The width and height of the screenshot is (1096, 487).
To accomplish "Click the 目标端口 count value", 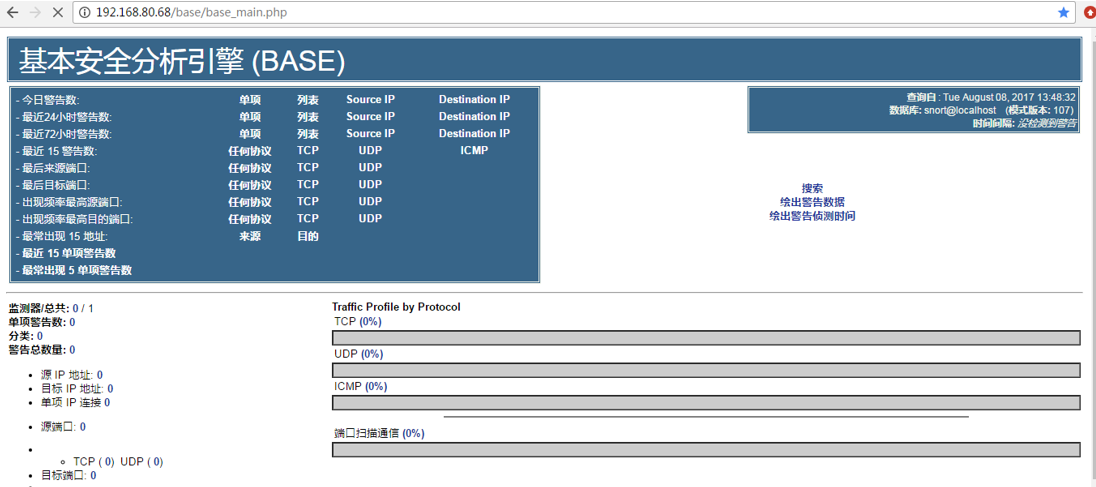I will point(93,475).
